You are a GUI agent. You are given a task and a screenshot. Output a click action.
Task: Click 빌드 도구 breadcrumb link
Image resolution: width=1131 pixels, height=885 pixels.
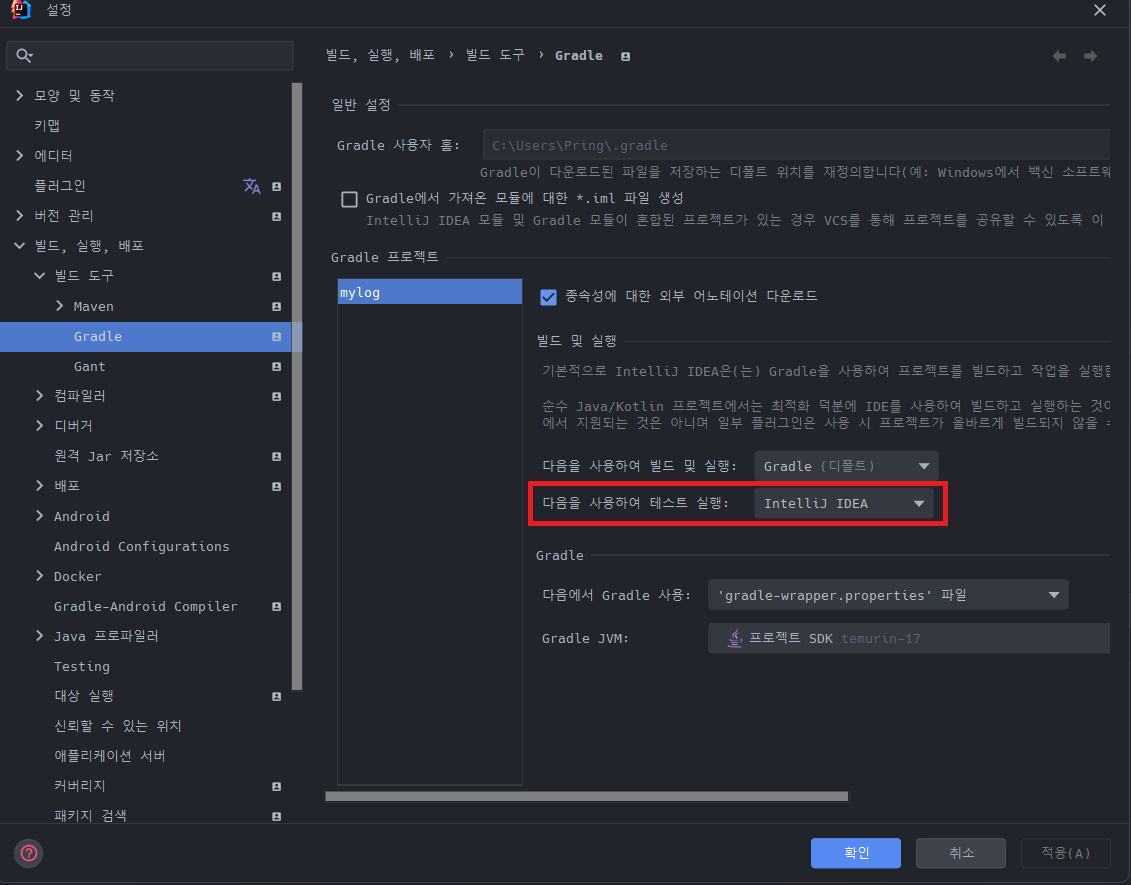495,55
